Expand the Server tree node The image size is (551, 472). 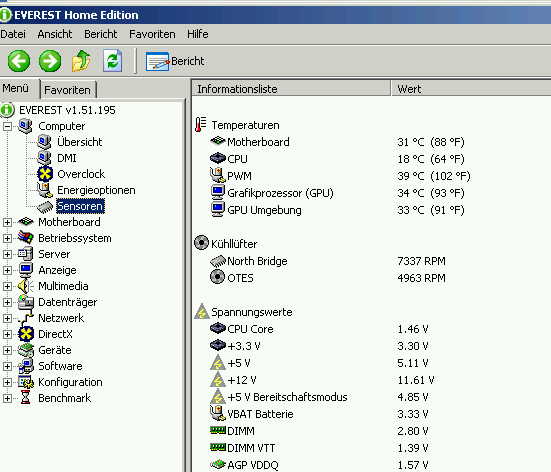point(7,254)
